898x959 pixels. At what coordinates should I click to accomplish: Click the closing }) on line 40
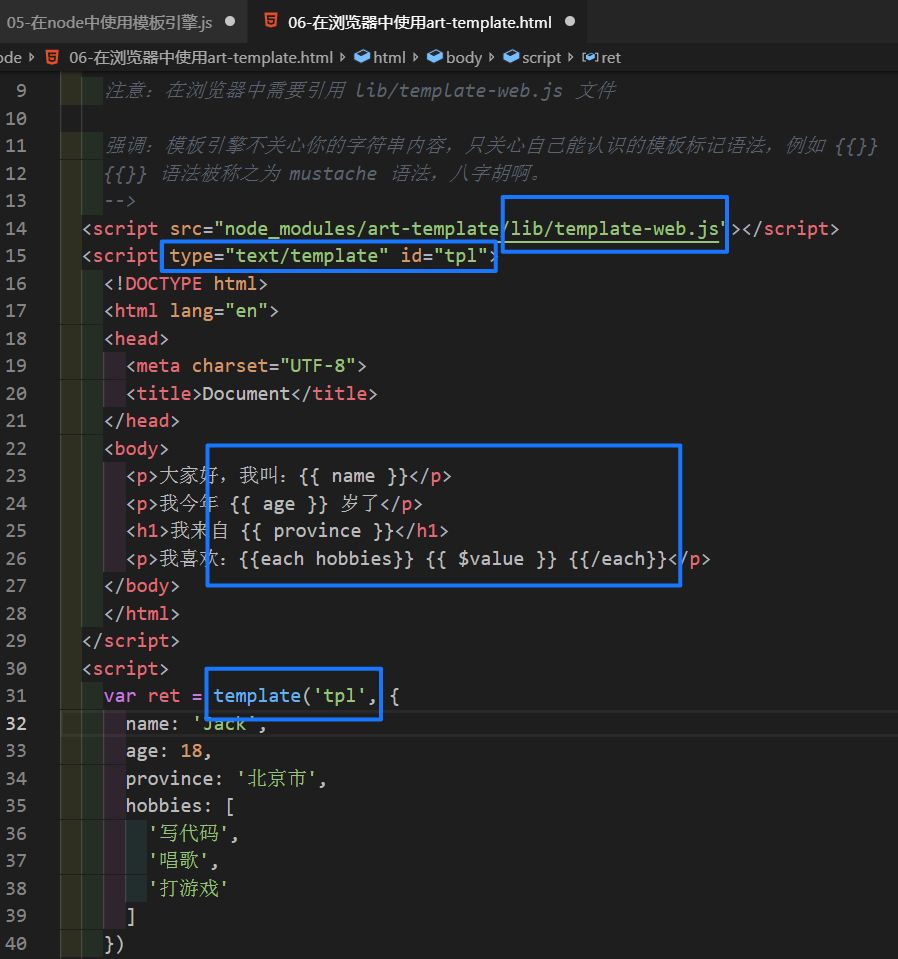click(x=114, y=944)
